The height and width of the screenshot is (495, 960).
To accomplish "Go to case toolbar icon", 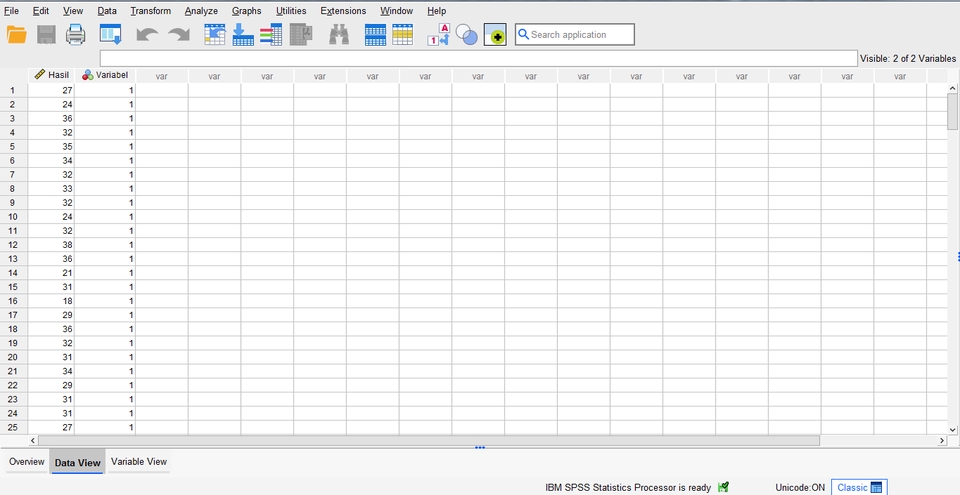I will pos(215,34).
